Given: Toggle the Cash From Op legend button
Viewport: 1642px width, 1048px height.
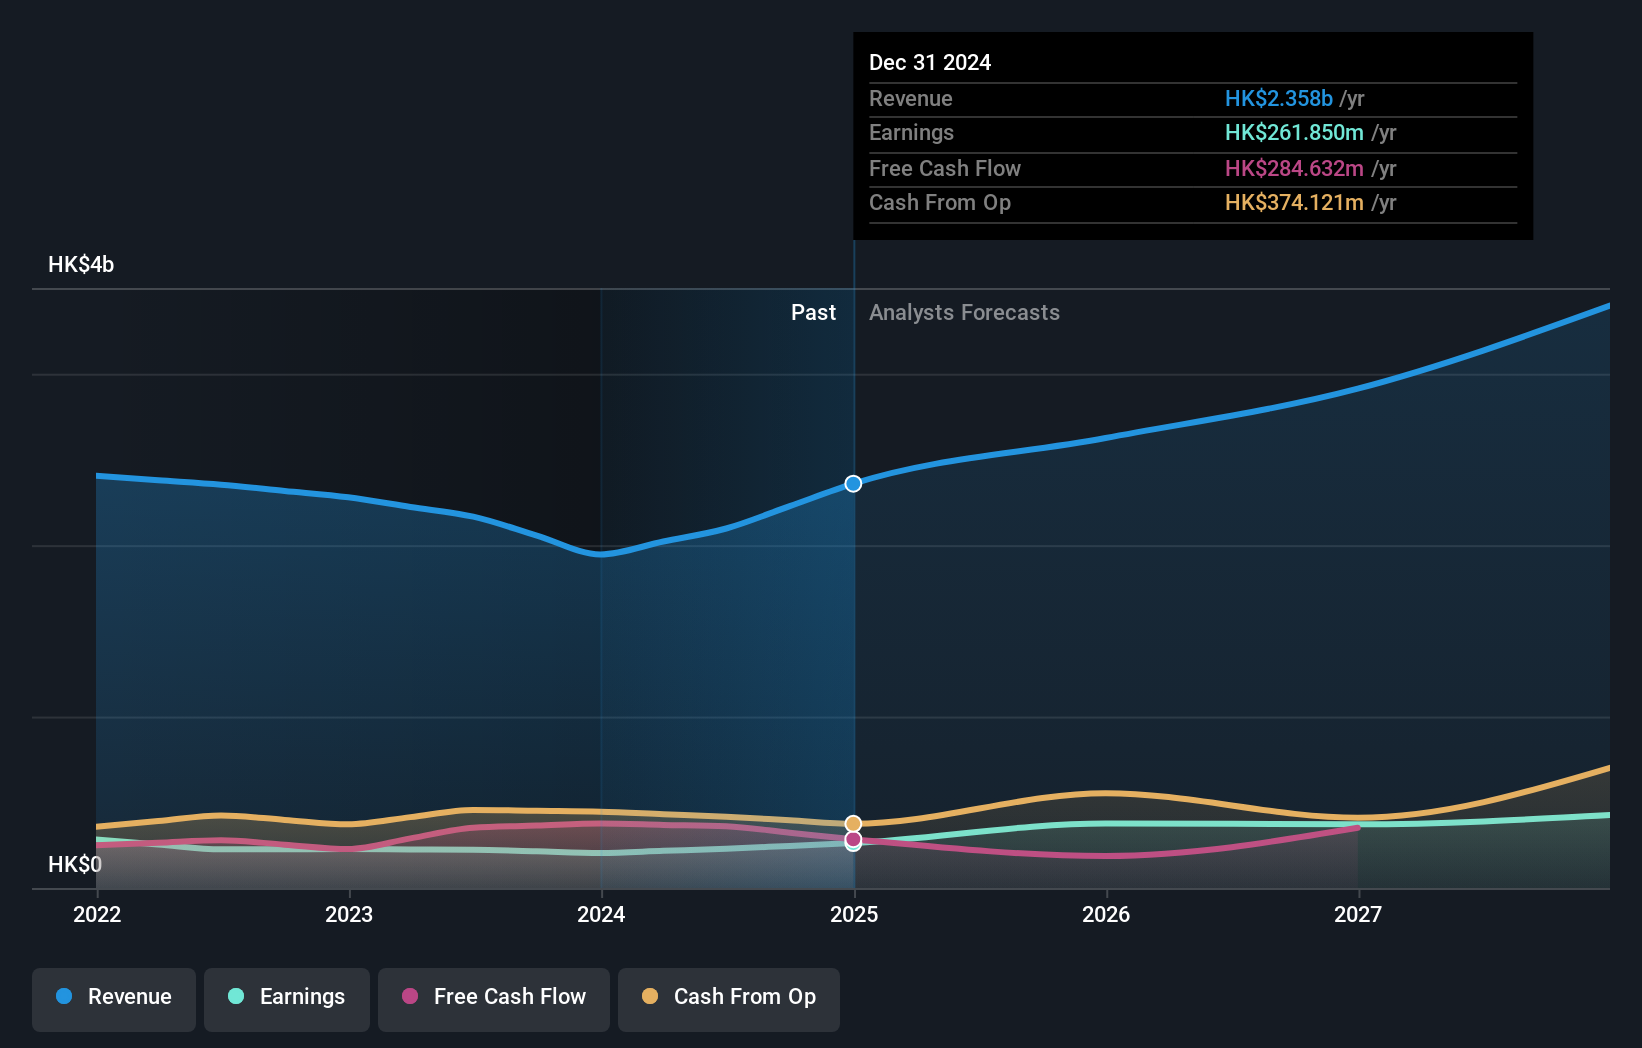Looking at the screenshot, I should pyautogui.click(x=729, y=999).
